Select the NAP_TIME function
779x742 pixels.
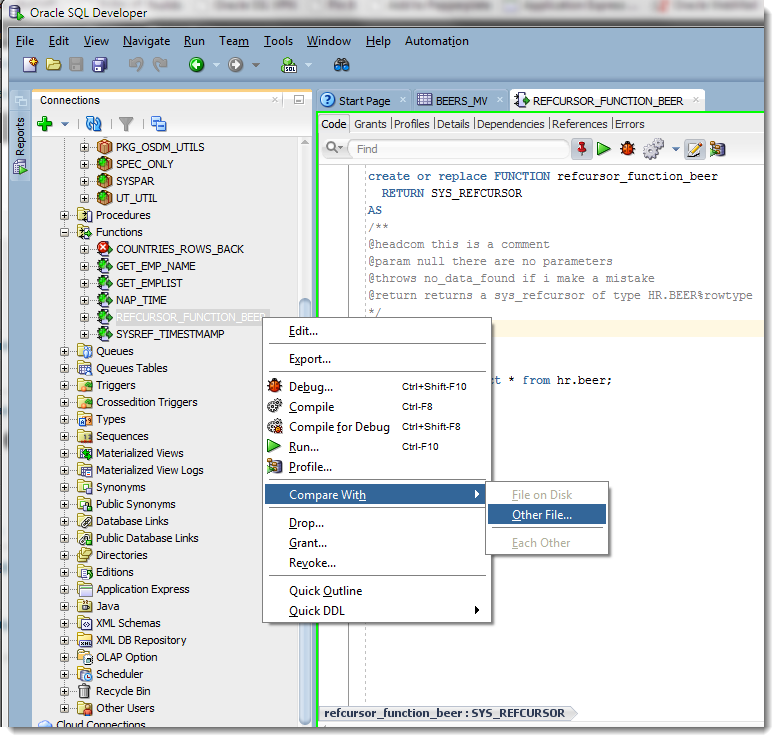[x=141, y=300]
